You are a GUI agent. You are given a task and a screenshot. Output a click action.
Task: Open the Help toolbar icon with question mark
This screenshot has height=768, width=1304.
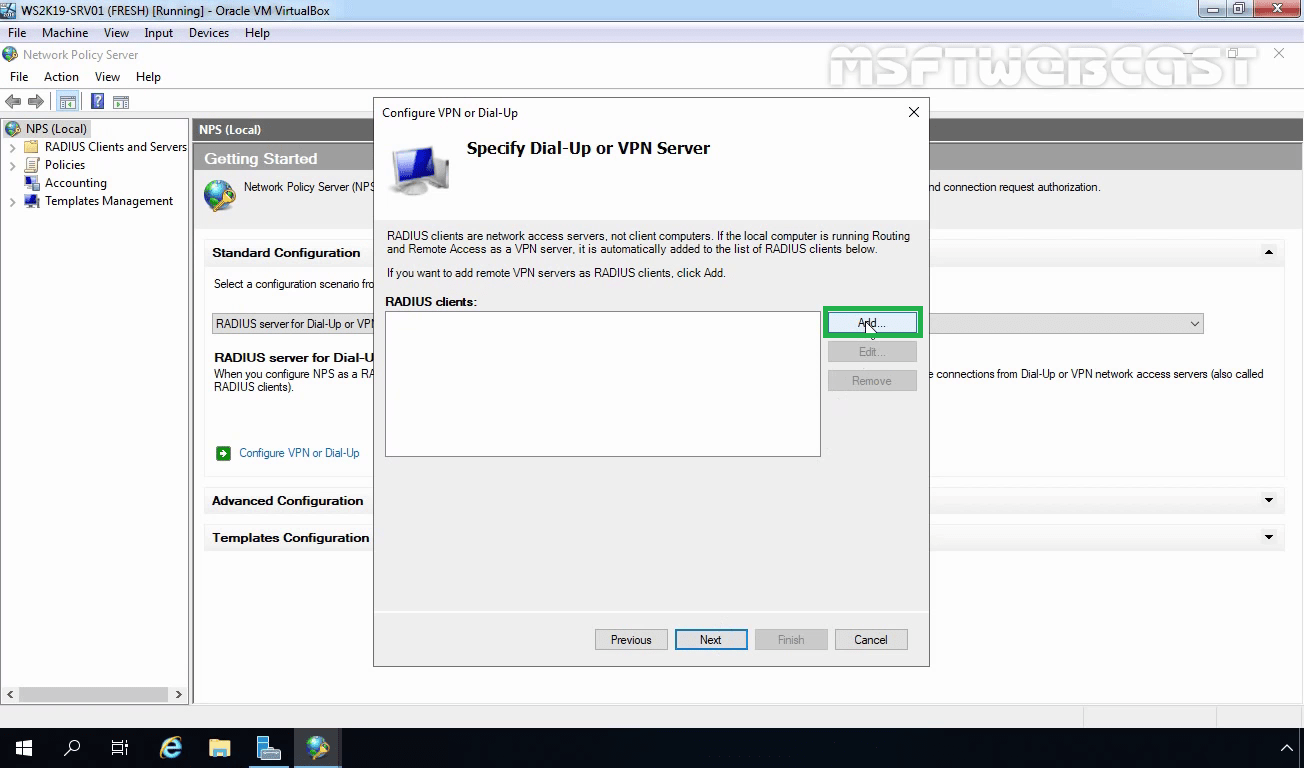[x=98, y=101]
